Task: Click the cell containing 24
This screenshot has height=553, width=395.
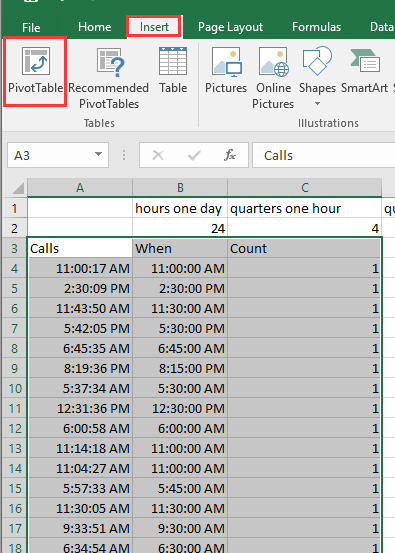Action: pos(180,228)
